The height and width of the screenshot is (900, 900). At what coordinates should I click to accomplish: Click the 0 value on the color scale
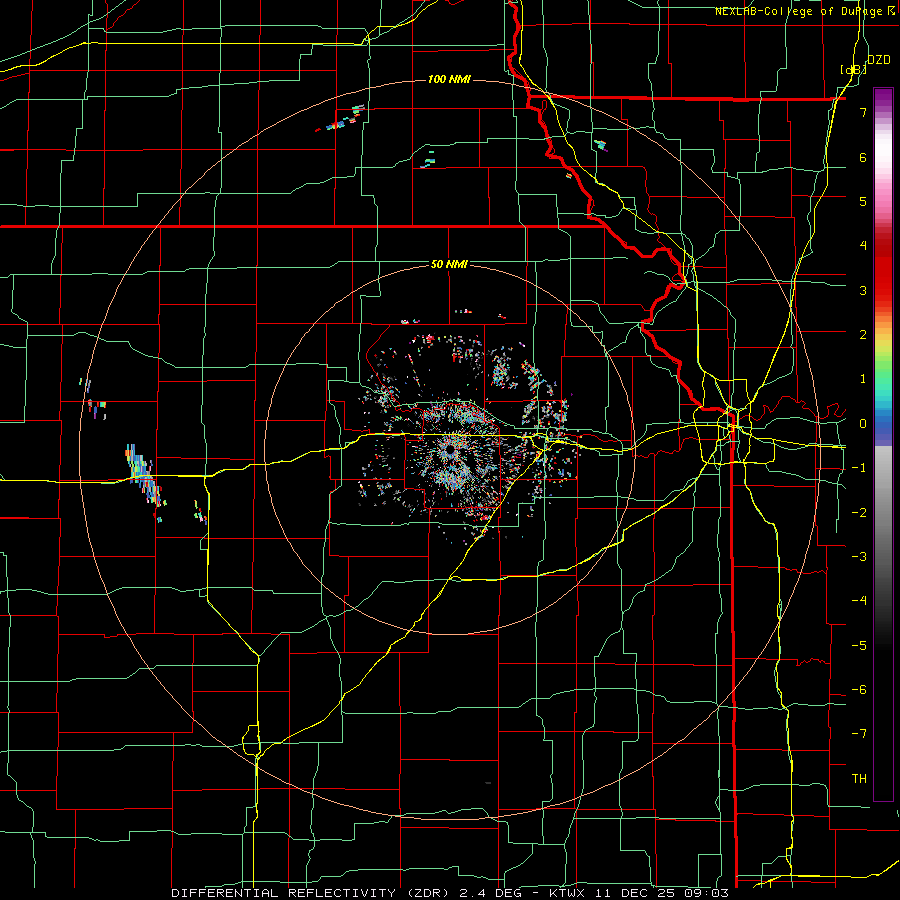click(863, 424)
